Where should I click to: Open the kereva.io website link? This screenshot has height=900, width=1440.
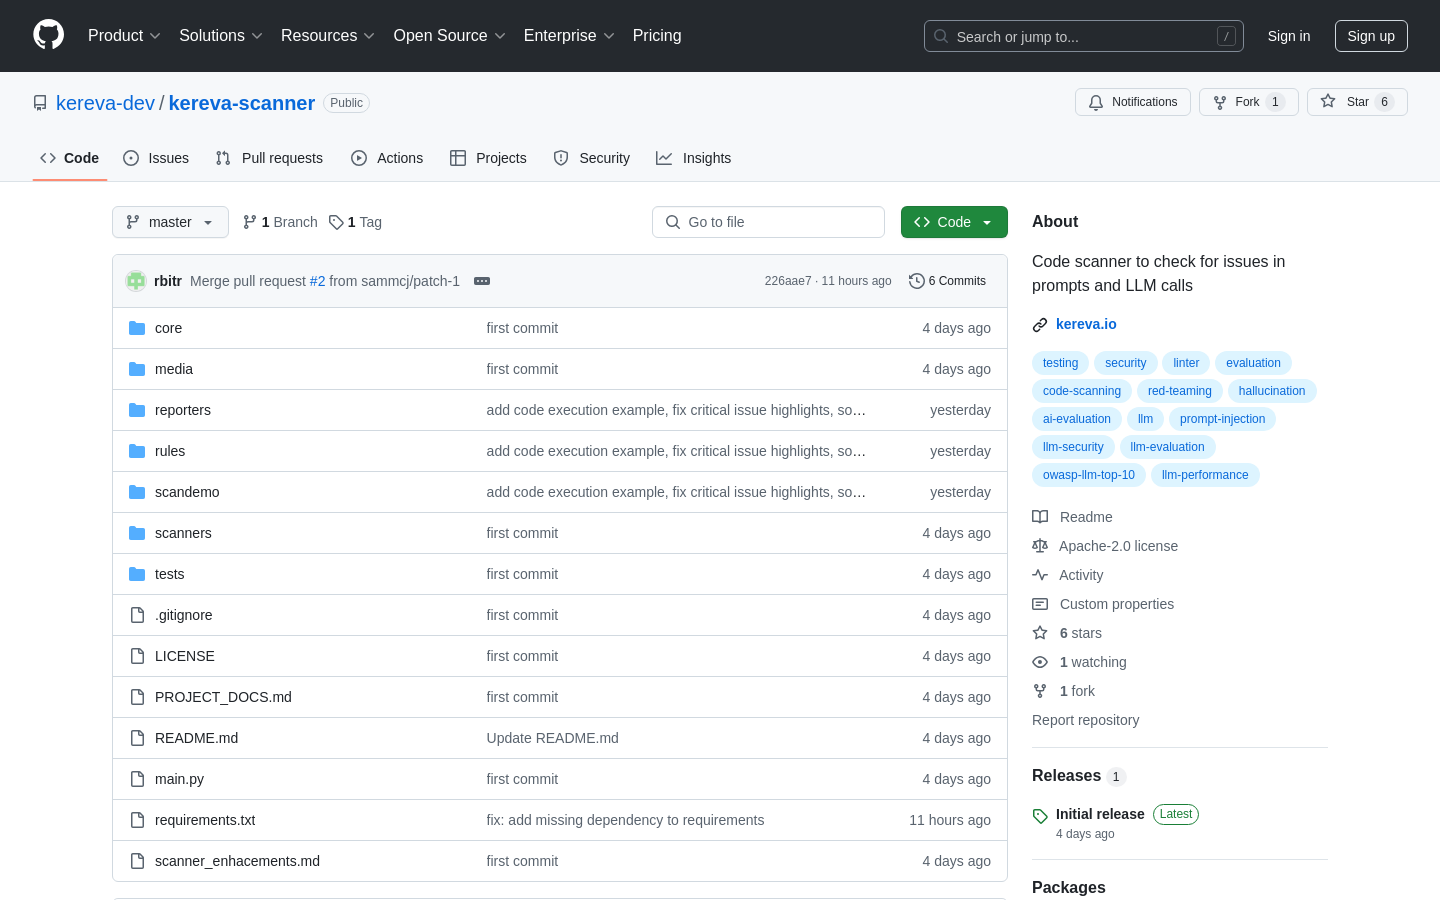[x=1086, y=324]
